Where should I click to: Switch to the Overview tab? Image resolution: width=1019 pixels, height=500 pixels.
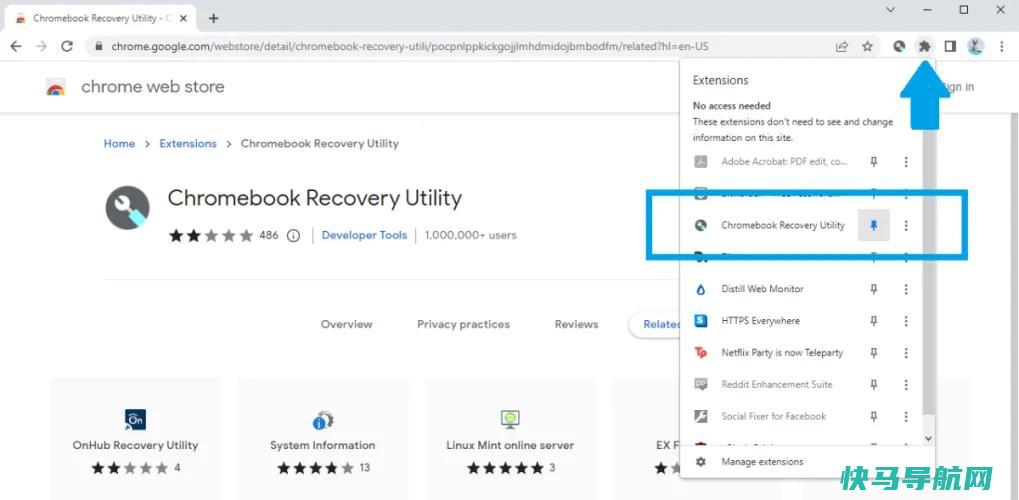[x=346, y=324]
